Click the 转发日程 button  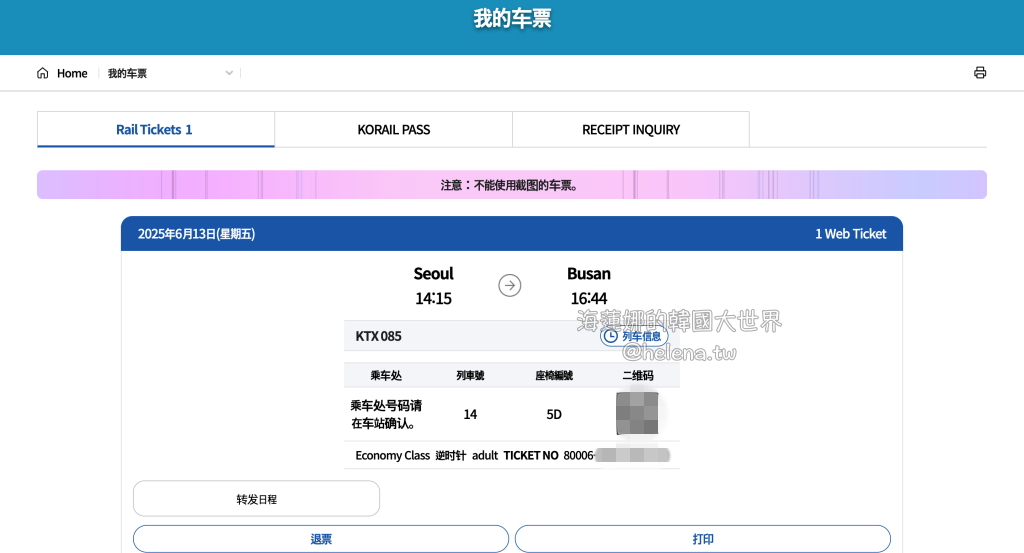click(x=256, y=499)
